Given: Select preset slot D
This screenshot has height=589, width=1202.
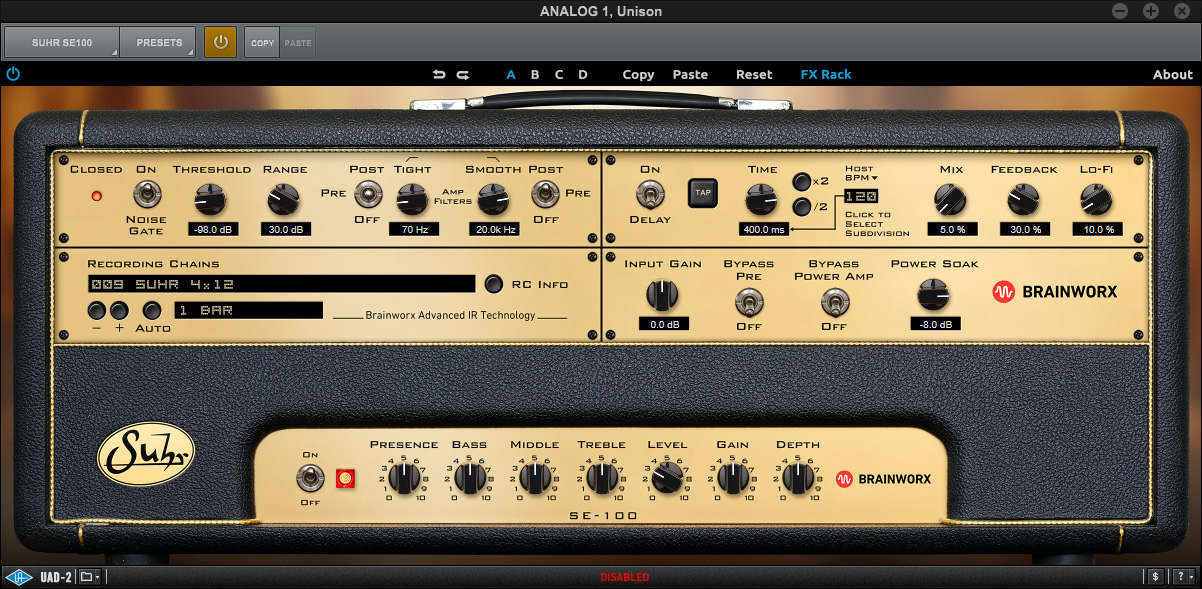Looking at the screenshot, I should 583,74.
